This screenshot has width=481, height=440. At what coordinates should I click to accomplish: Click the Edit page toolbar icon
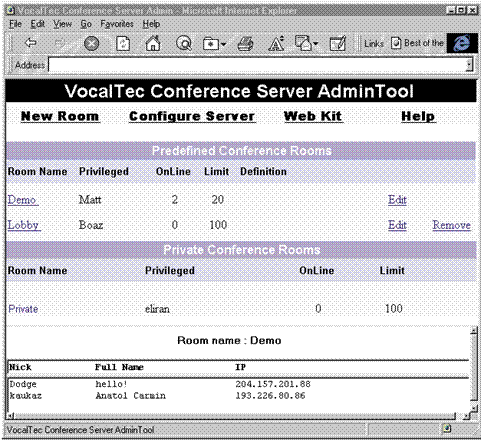pyautogui.click(x=338, y=44)
